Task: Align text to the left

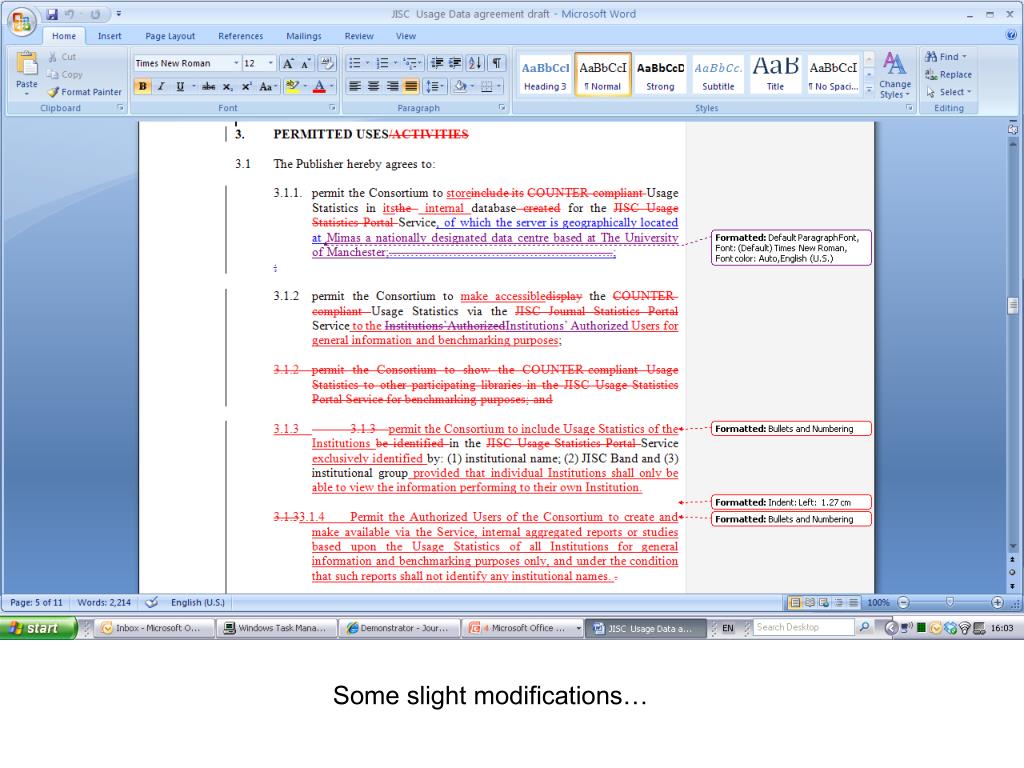Action: tap(355, 86)
